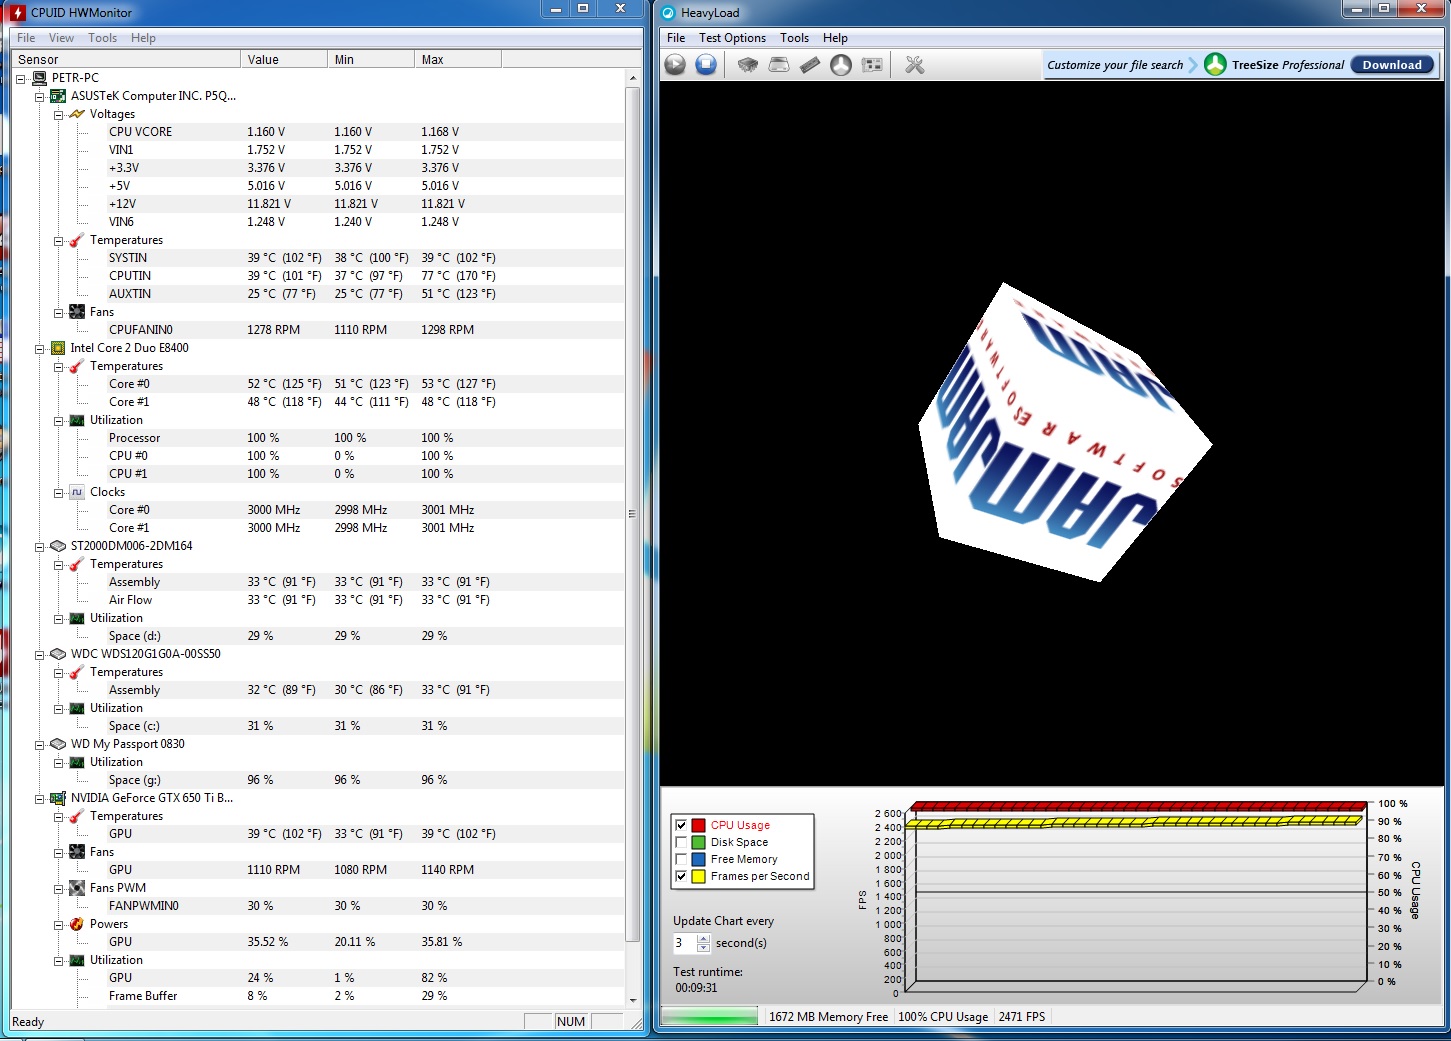Open HWMonitor File menu

coord(26,38)
